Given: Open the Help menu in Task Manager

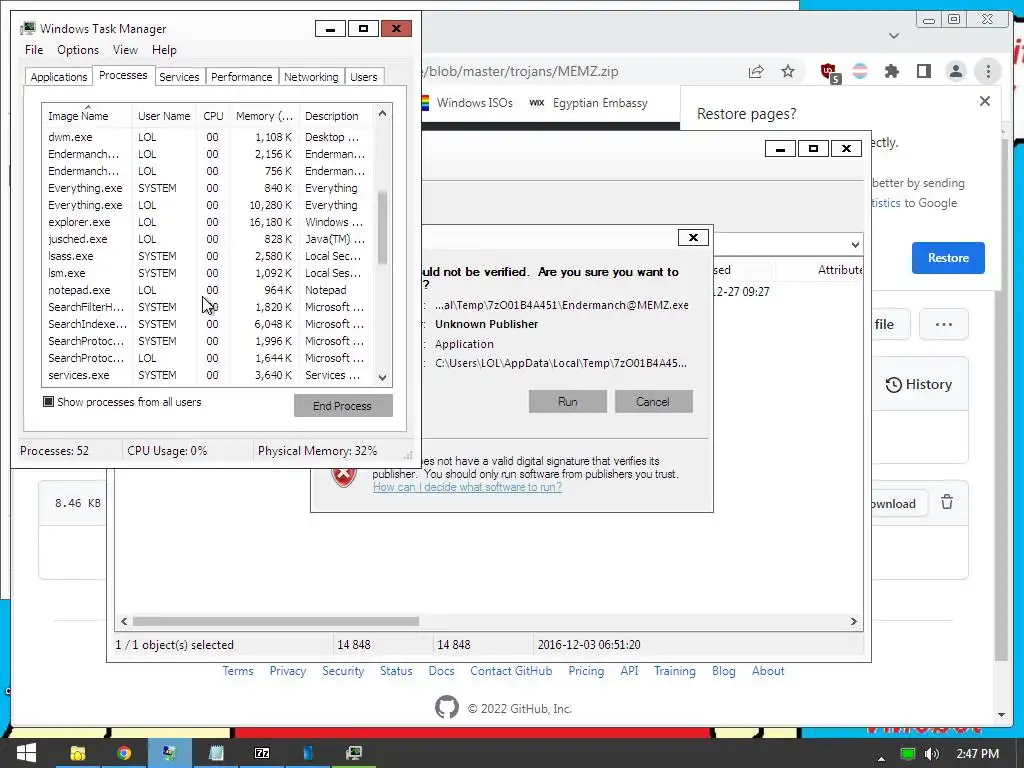Looking at the screenshot, I should [x=164, y=50].
